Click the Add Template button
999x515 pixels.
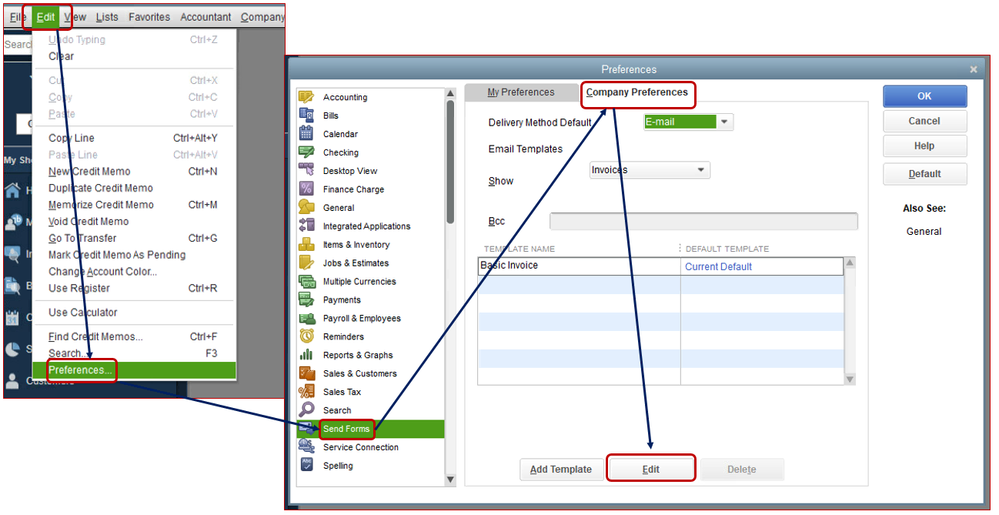click(561, 469)
